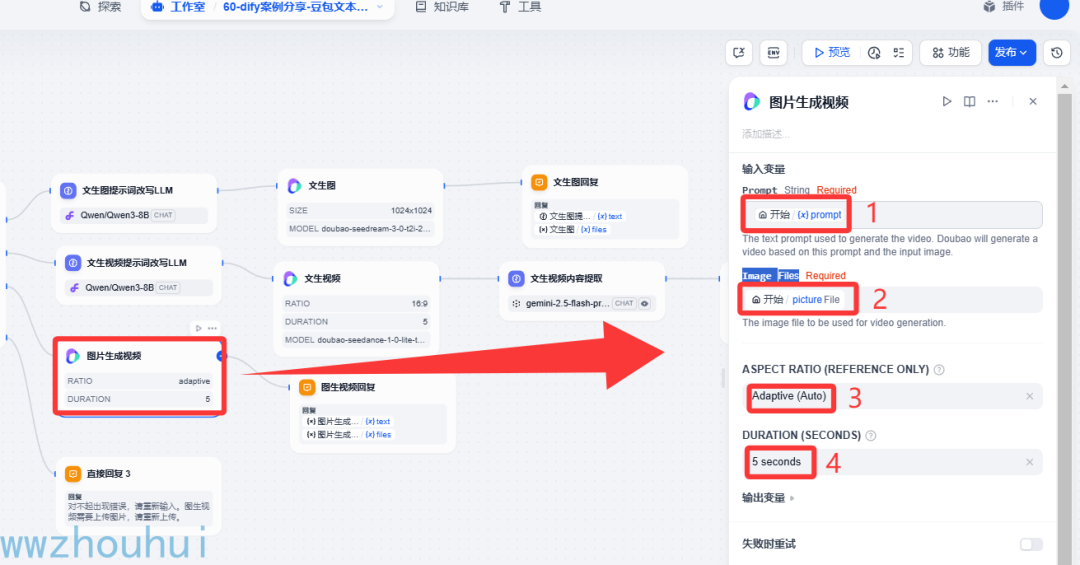
Task: Open the help book icon in panel
Action: (x=969, y=101)
